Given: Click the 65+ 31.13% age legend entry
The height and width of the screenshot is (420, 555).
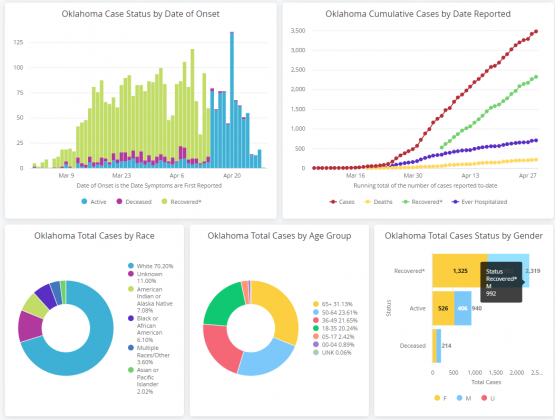Looking at the screenshot, I should pos(333,304).
